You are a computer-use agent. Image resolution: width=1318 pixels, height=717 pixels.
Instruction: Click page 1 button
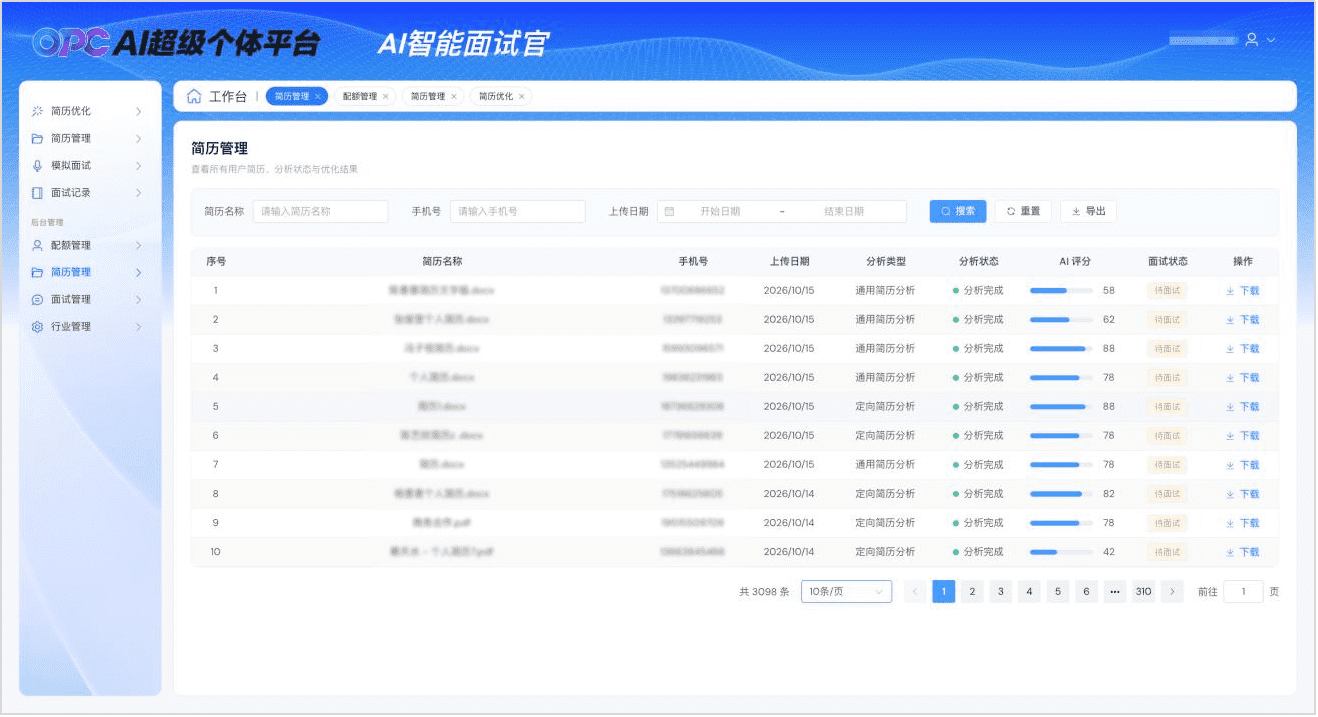point(944,591)
